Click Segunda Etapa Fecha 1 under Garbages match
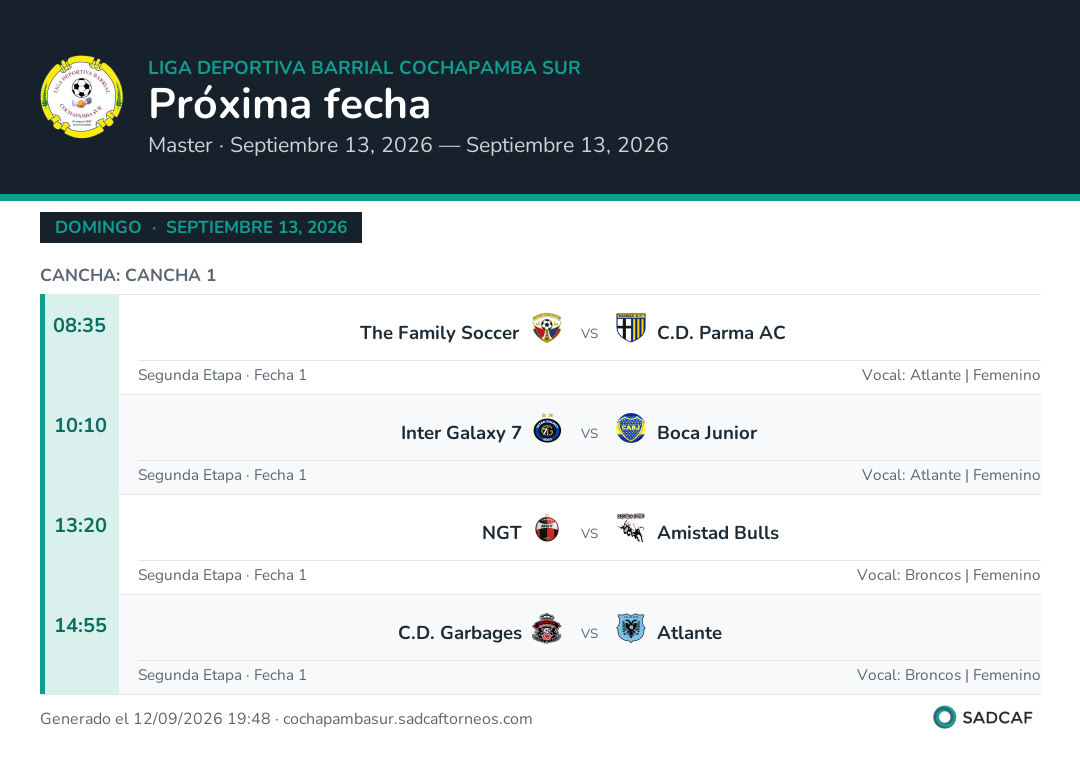 222,675
